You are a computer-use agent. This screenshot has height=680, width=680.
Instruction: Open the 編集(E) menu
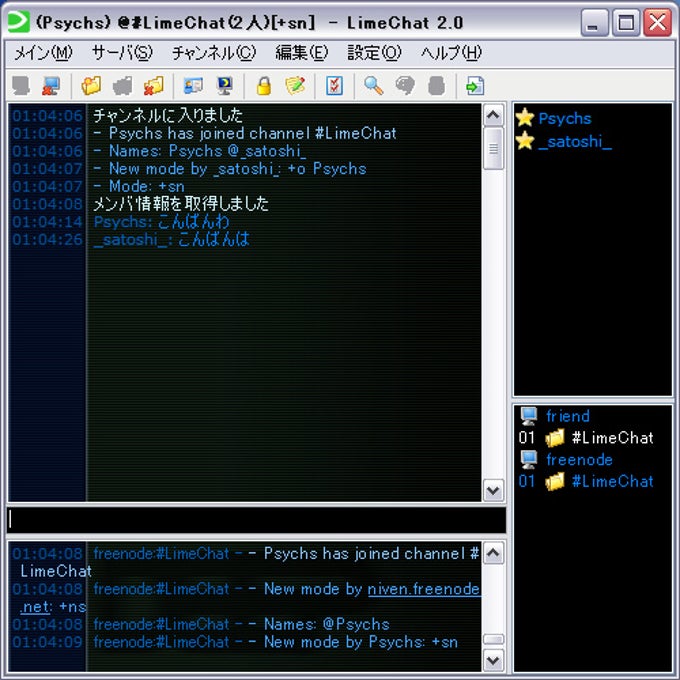coord(301,53)
